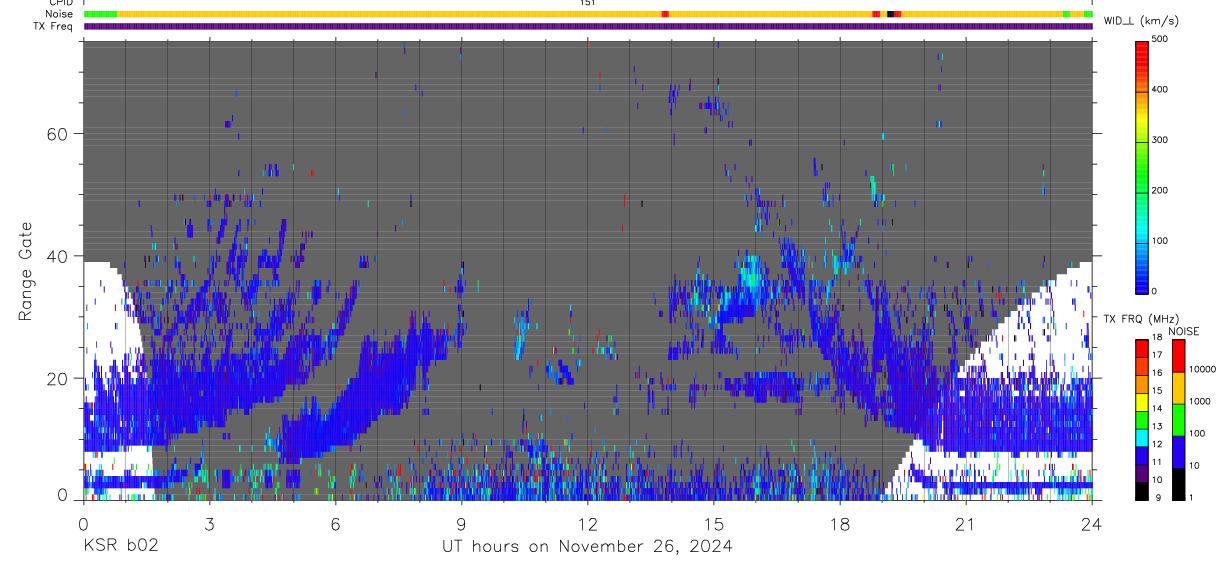This screenshot has height=567, width=1228.
Task: Click the 'Range Gate' y-axis title
Action: tap(26, 271)
